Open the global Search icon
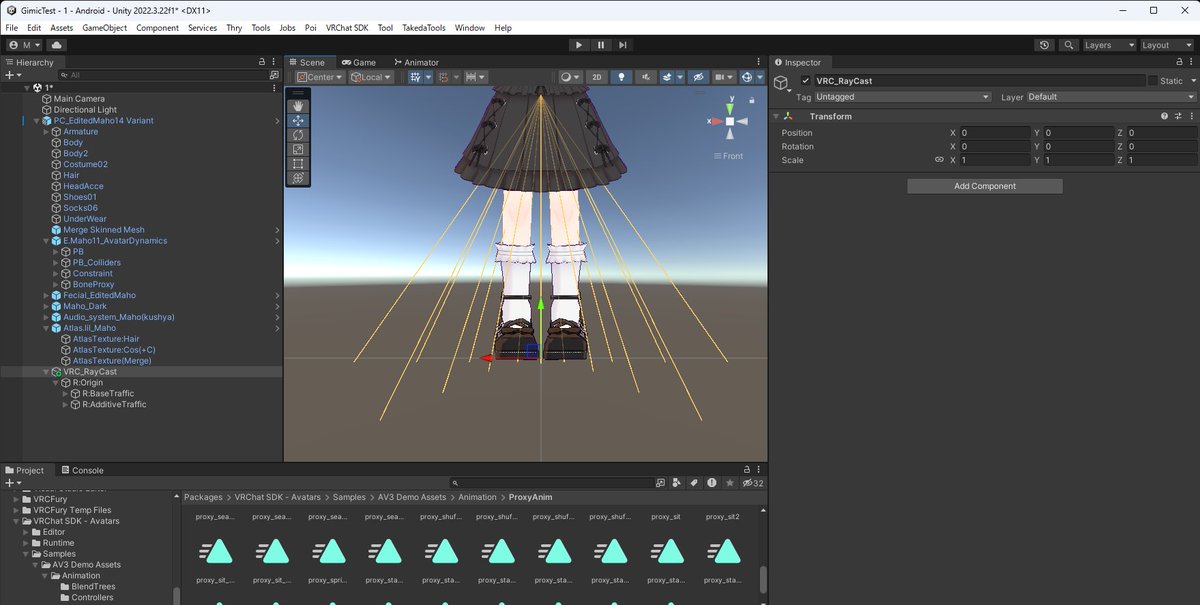This screenshot has height=605, width=1200. (x=1069, y=45)
